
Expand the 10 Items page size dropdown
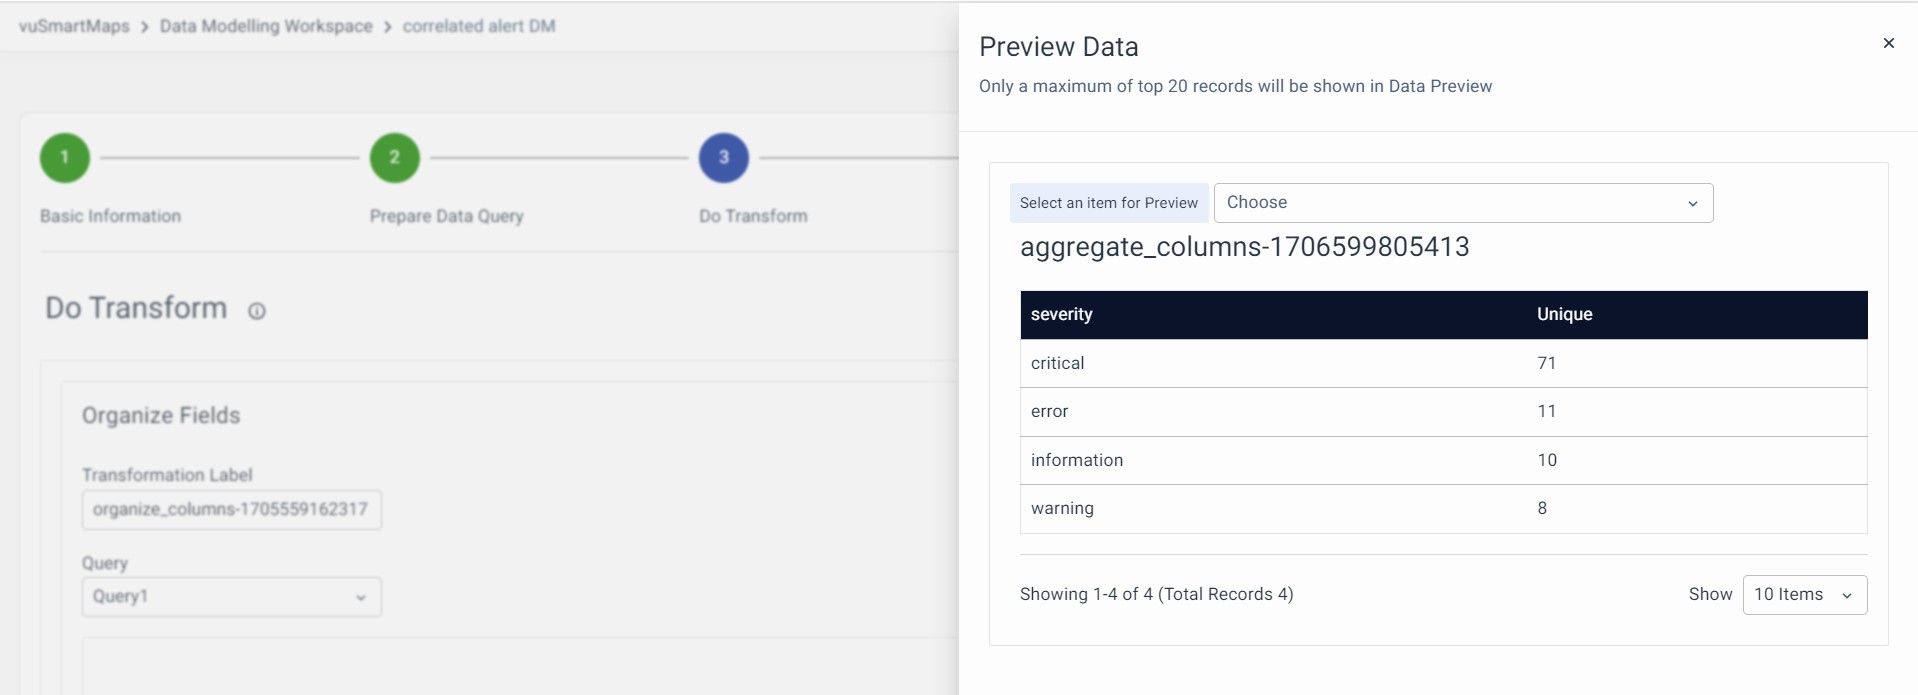click(1804, 595)
